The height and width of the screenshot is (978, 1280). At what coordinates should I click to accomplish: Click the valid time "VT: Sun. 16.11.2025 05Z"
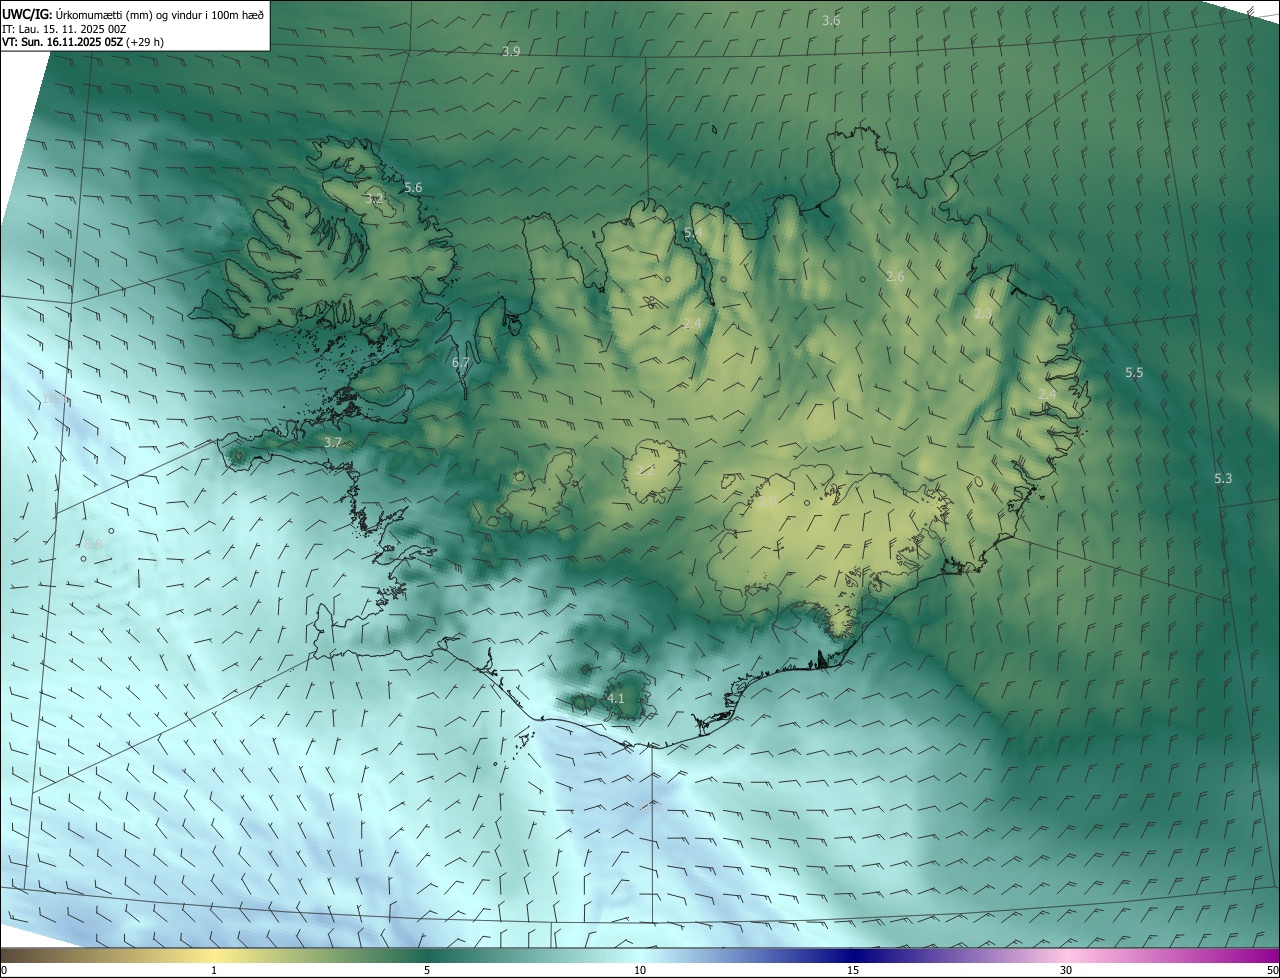pos(62,42)
